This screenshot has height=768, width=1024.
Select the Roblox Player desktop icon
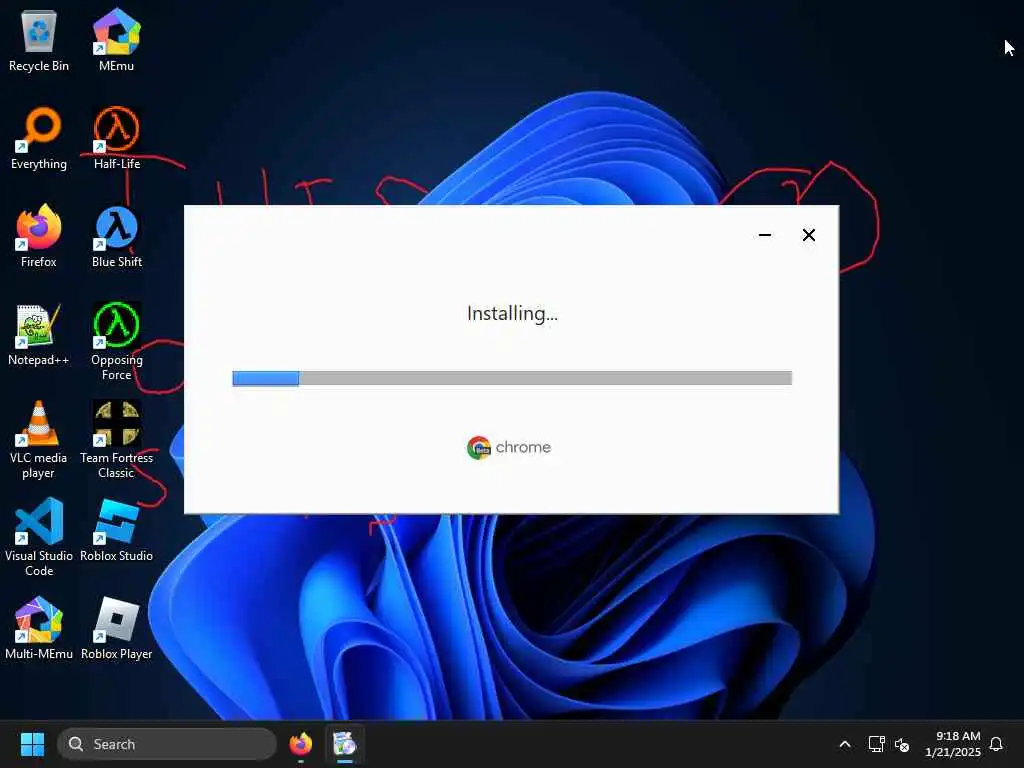116,628
